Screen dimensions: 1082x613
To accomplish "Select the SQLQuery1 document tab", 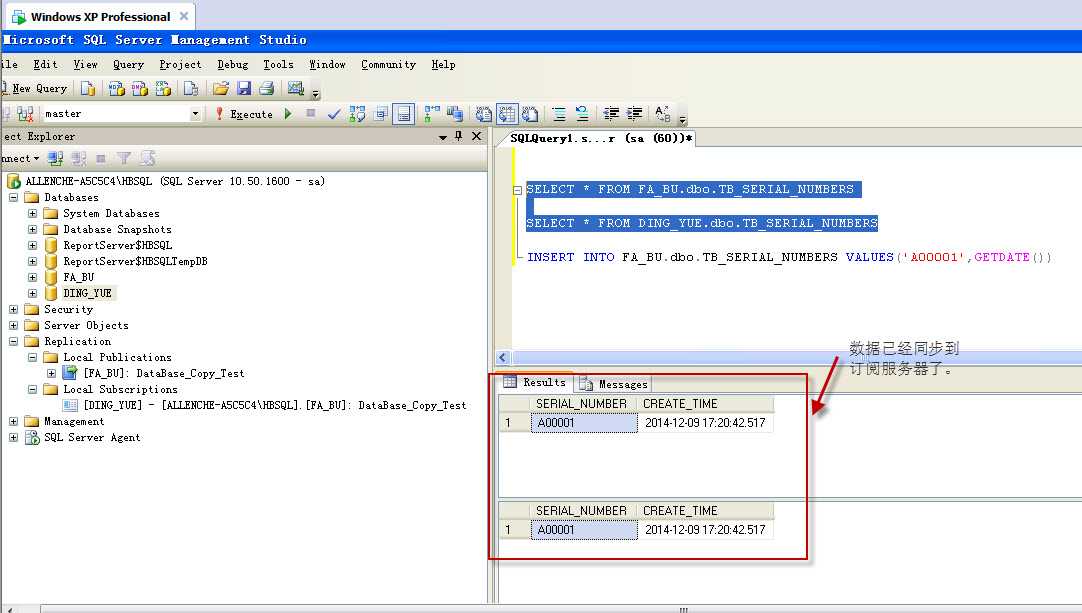I will tap(600, 138).
